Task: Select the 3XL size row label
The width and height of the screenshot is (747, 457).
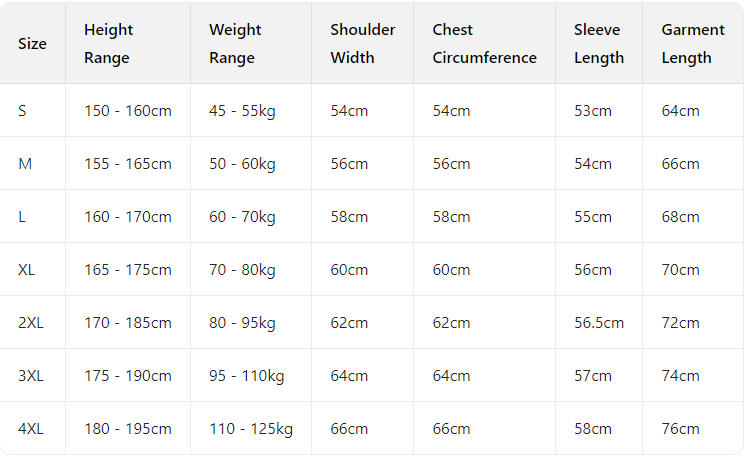Action: pos(31,376)
